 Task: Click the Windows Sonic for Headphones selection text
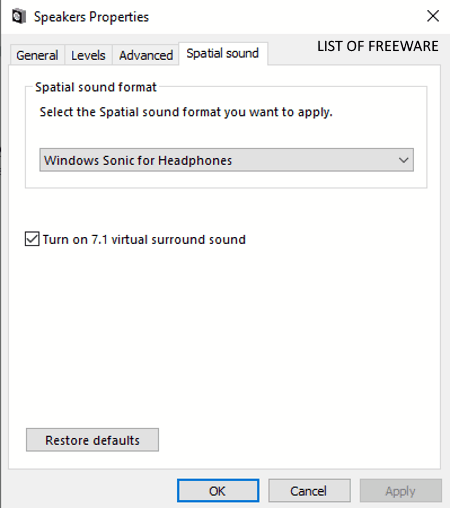click(x=138, y=160)
